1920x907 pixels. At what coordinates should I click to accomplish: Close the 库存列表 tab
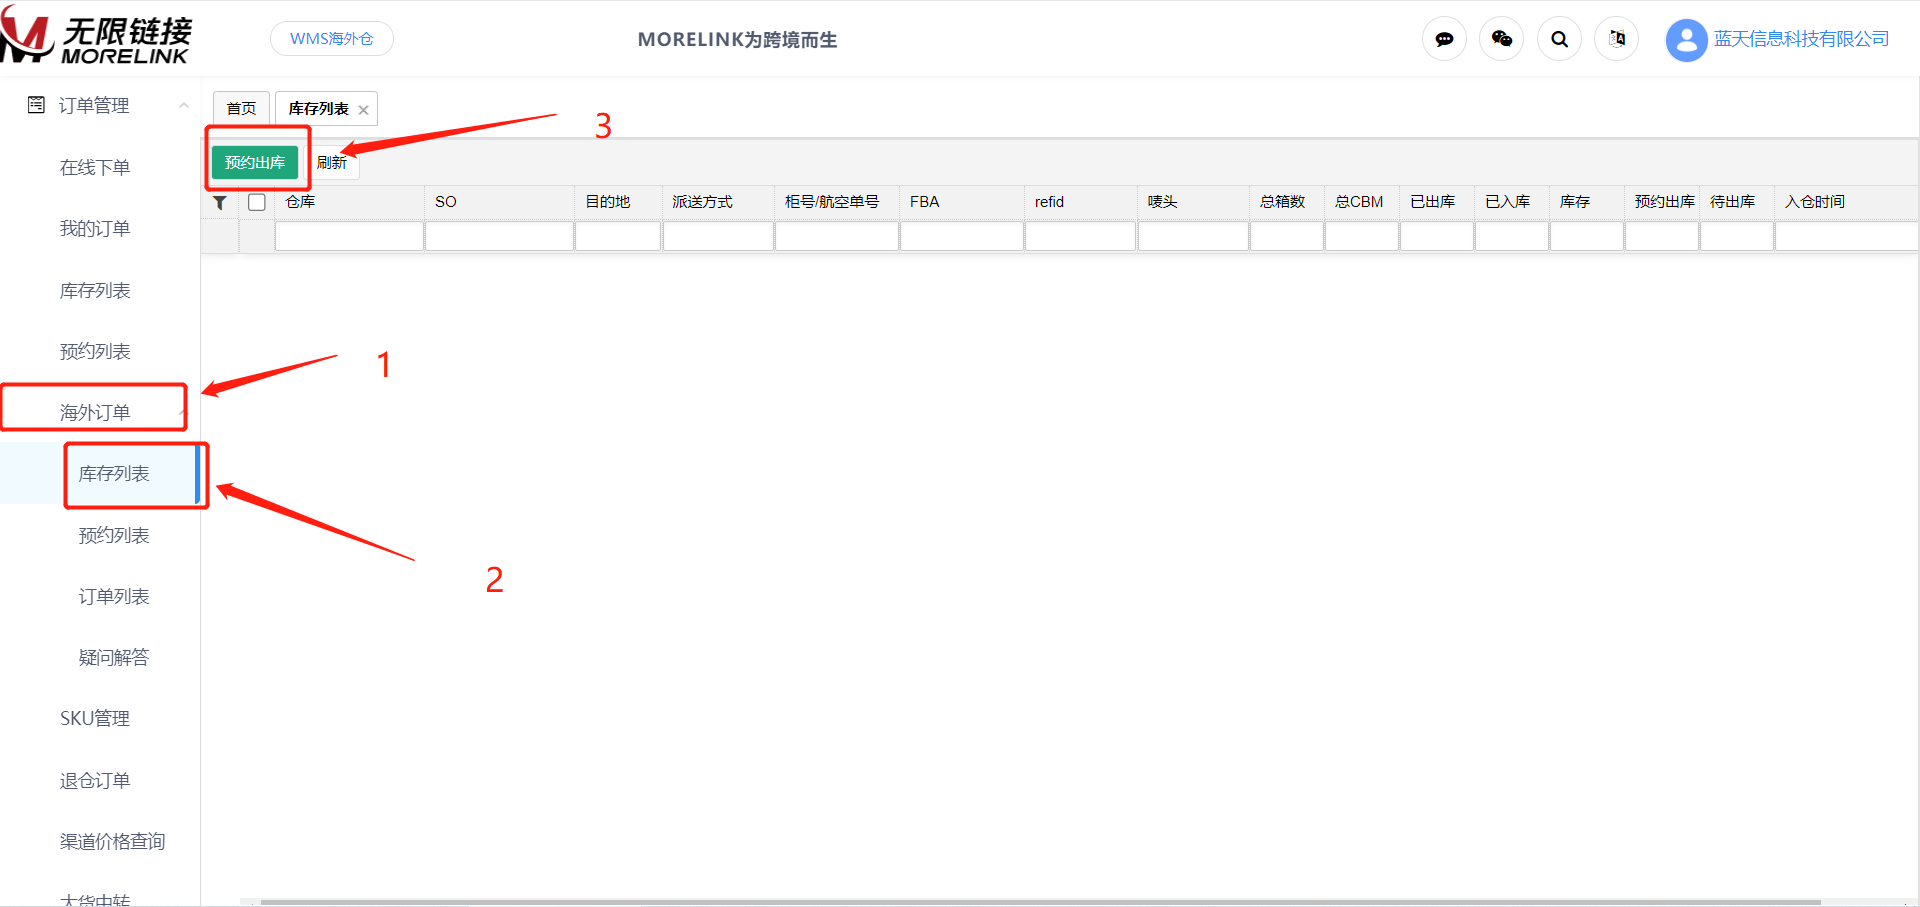pos(363,110)
